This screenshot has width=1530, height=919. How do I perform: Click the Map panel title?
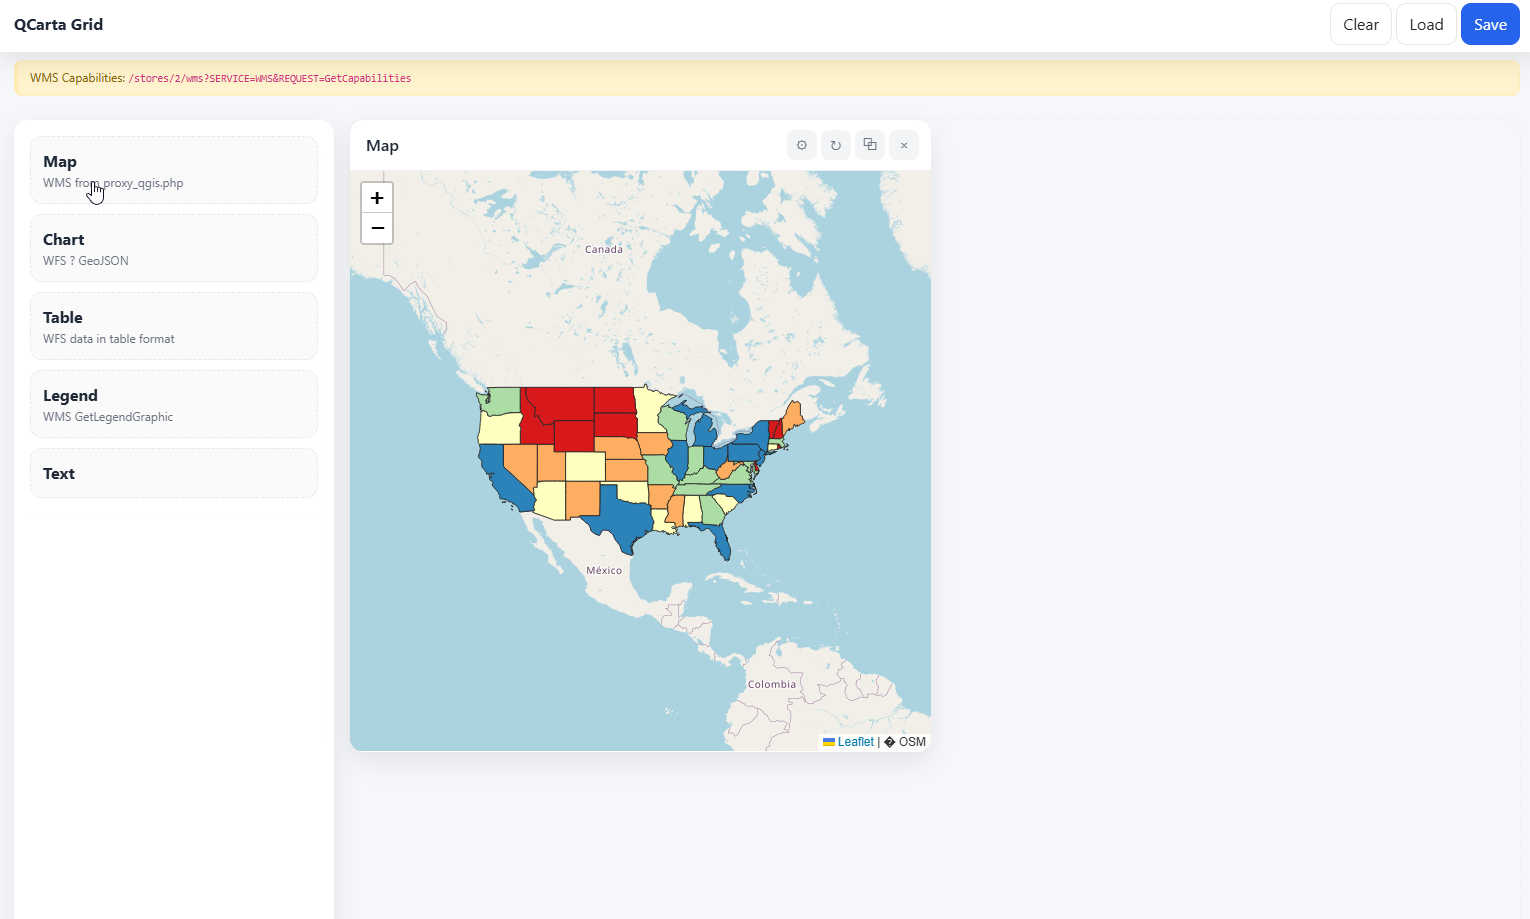(x=382, y=146)
